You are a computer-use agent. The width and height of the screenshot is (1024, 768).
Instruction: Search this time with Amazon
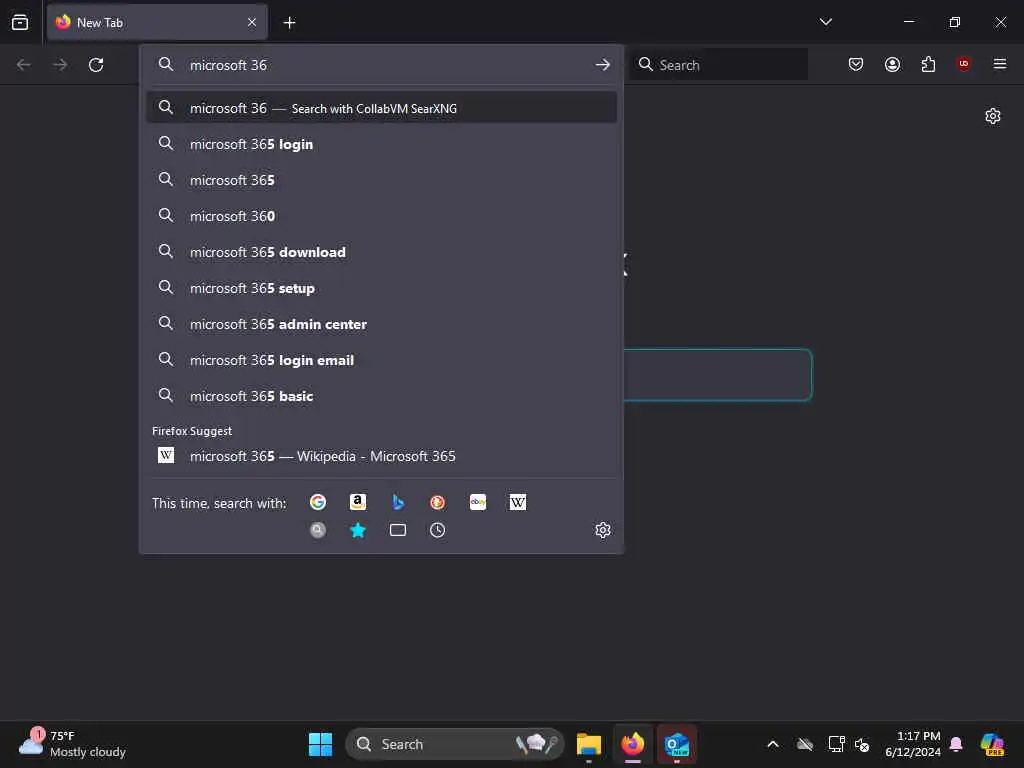tap(358, 502)
